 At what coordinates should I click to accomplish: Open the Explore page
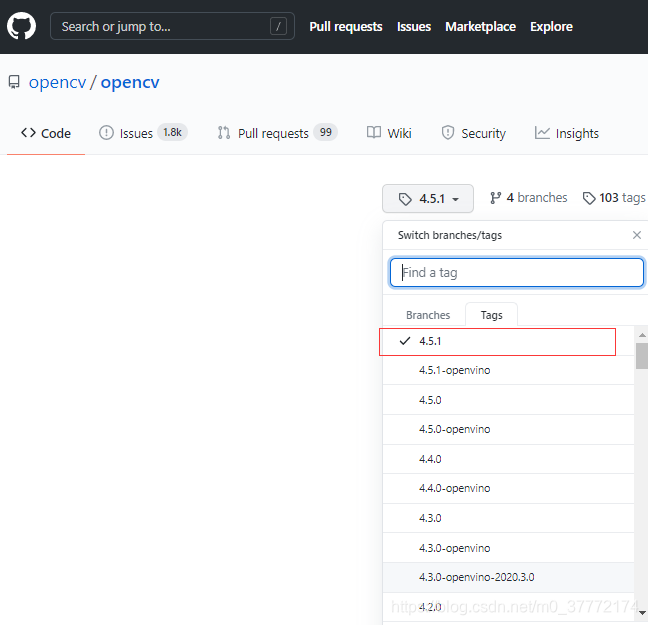coord(551,26)
